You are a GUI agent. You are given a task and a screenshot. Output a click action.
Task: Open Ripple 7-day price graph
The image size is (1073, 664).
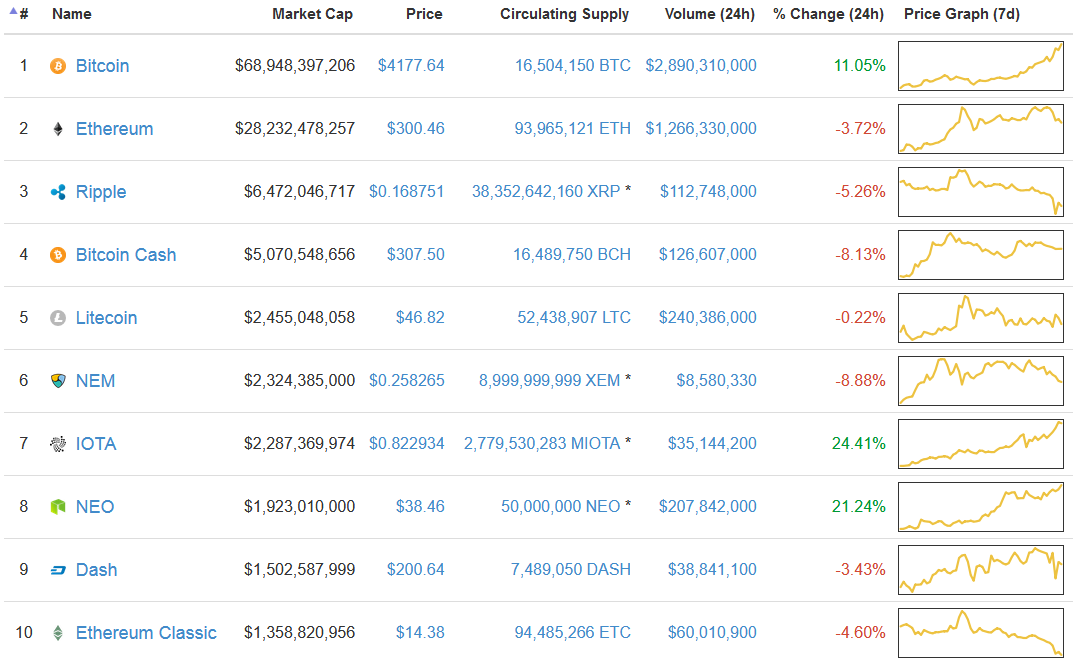click(x=981, y=192)
